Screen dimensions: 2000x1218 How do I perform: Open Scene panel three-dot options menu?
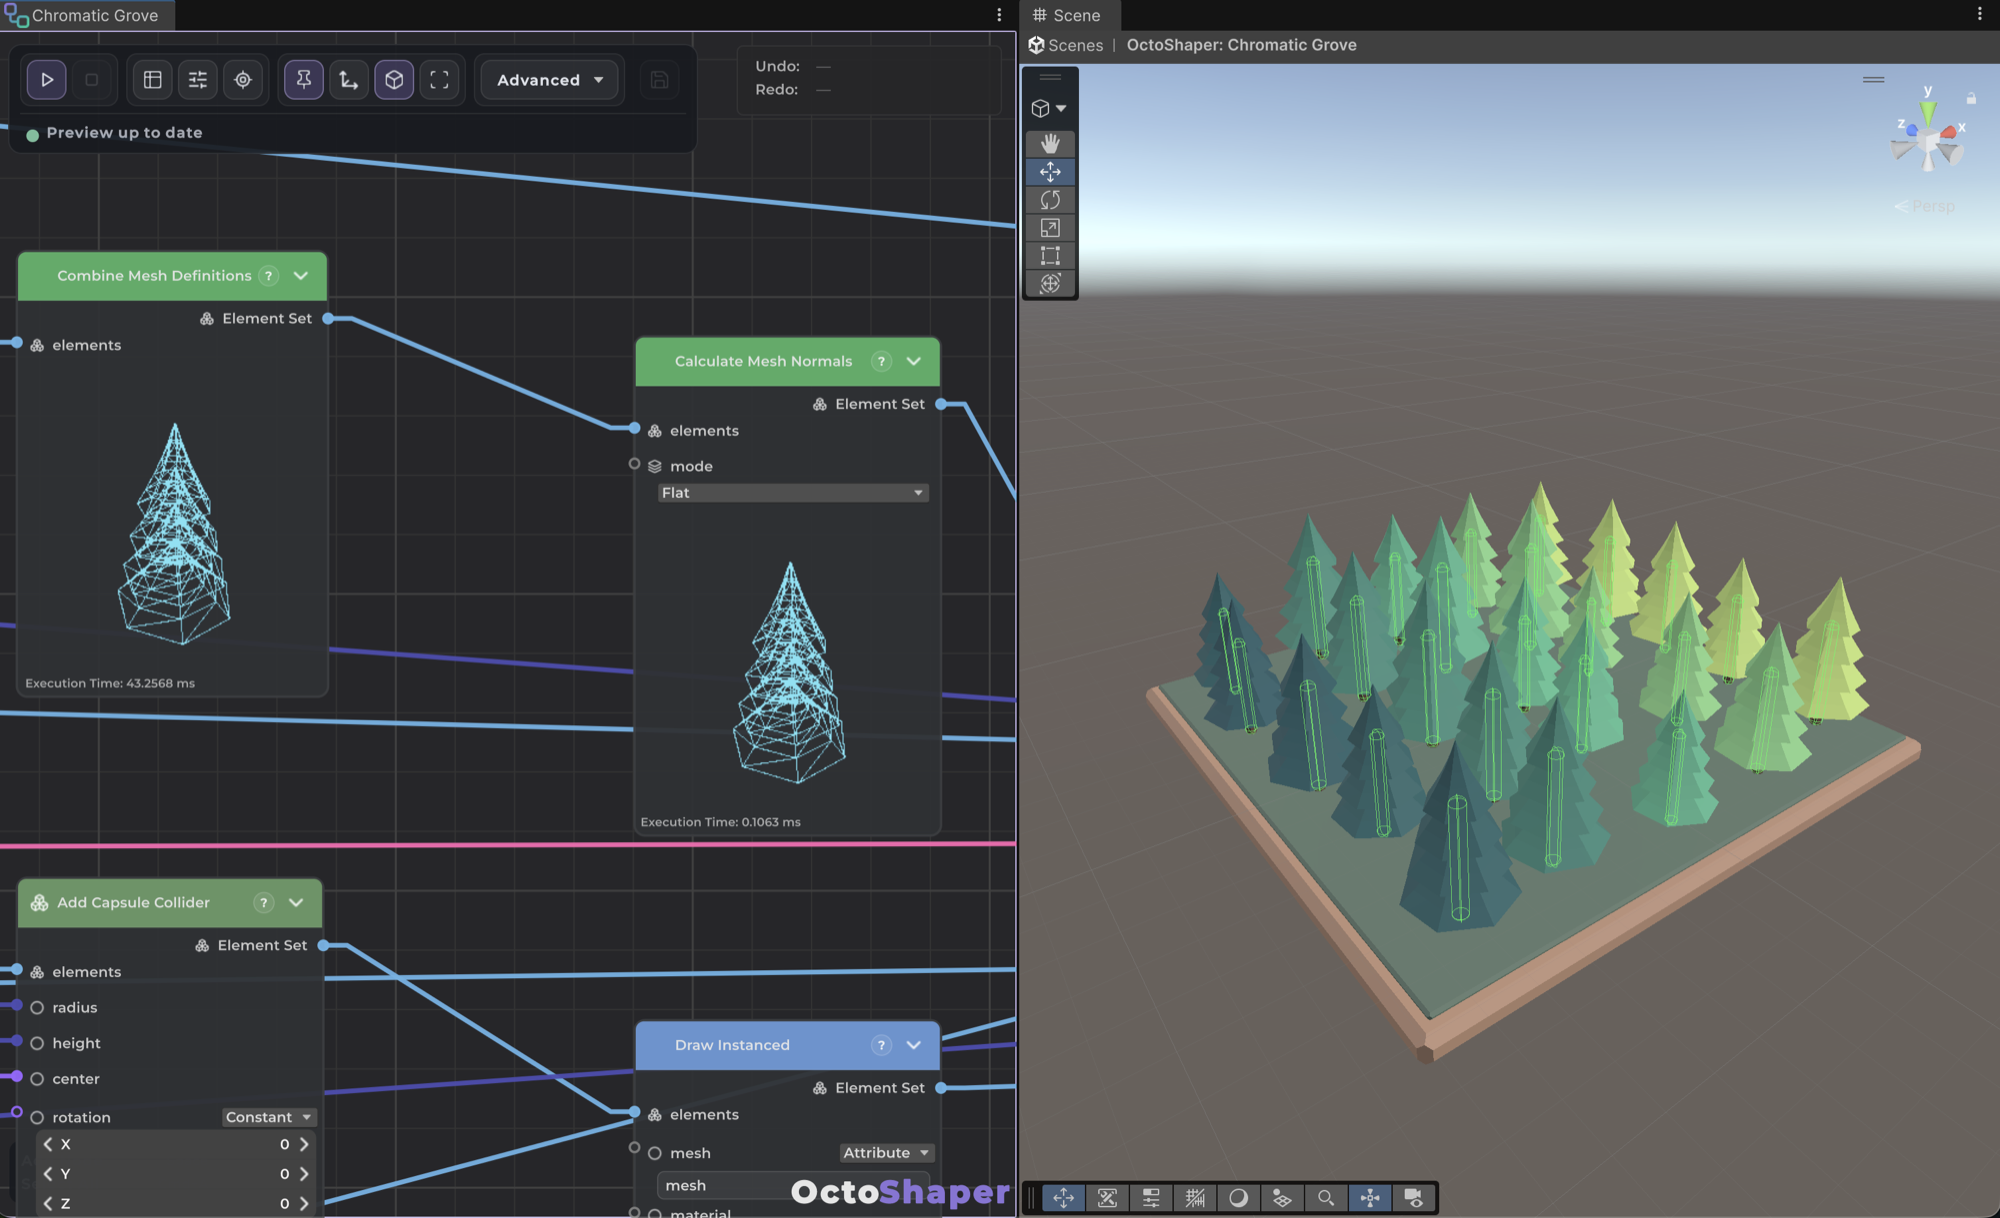[x=1979, y=14]
